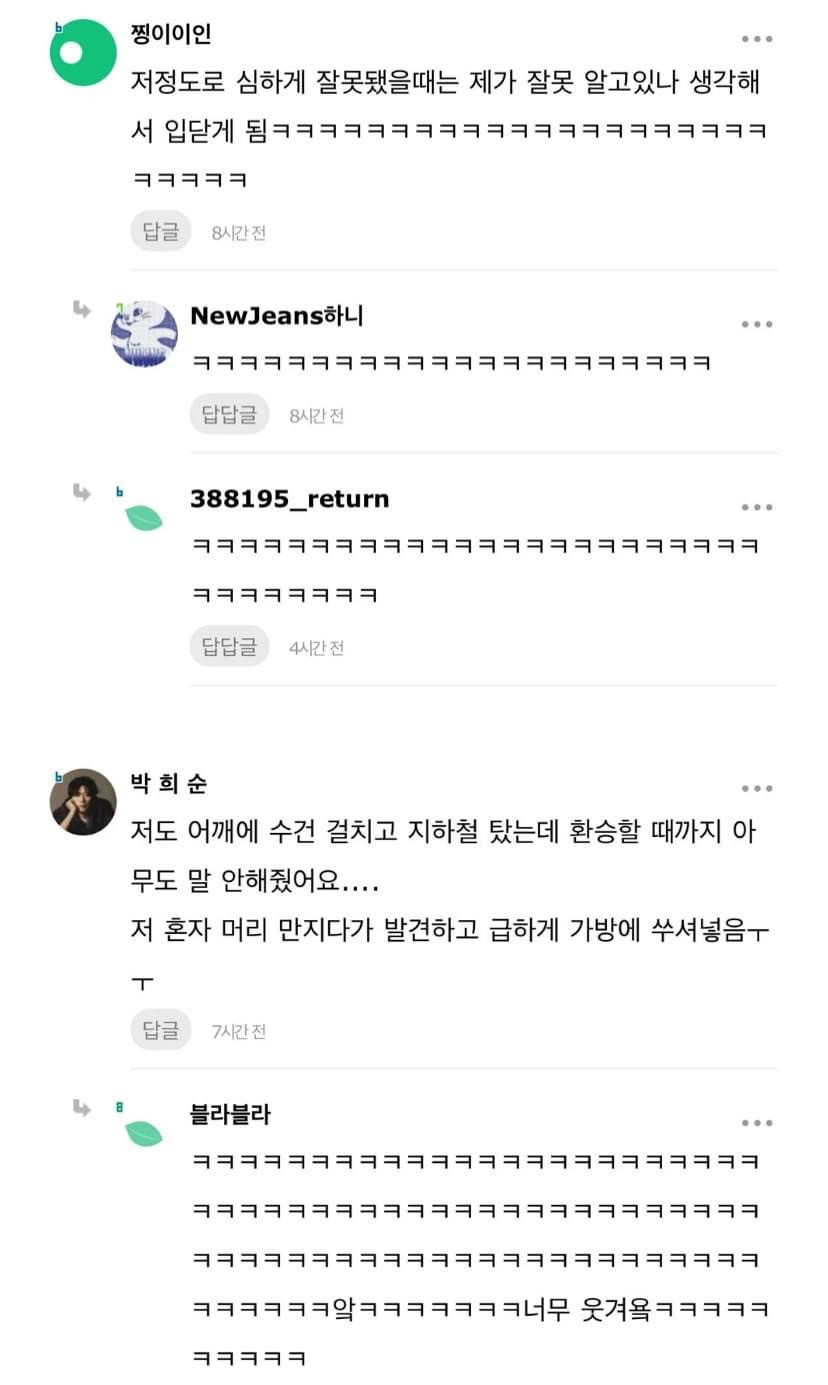The image size is (828, 1385).
Task: Open the more-options dots on 찡이이인's comment
Action: pos(756,39)
